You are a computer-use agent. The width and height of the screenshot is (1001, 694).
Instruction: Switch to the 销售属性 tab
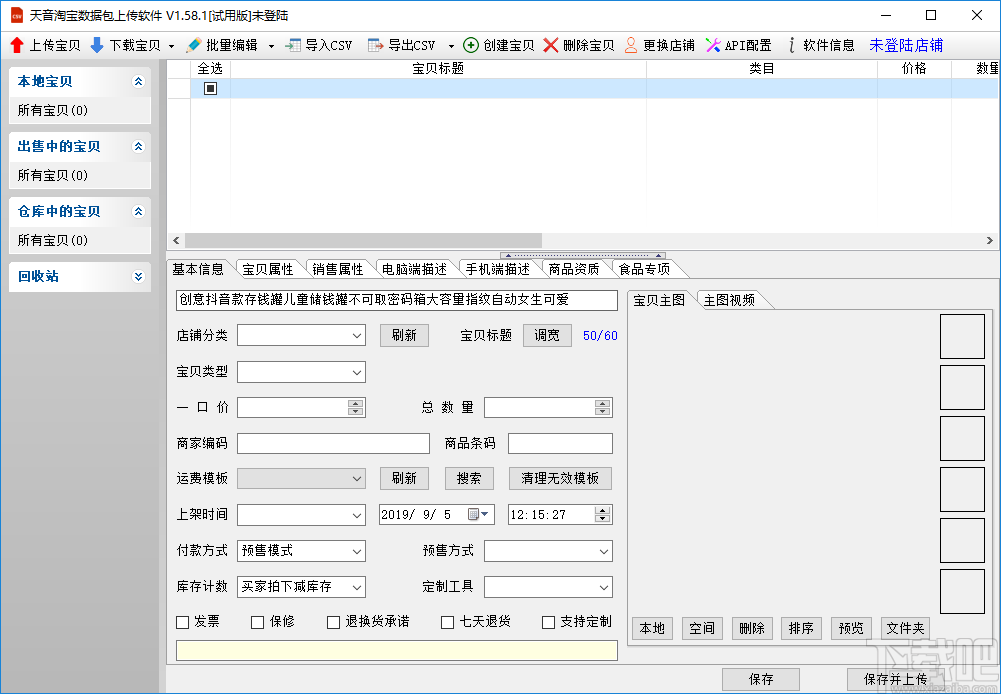(x=338, y=269)
